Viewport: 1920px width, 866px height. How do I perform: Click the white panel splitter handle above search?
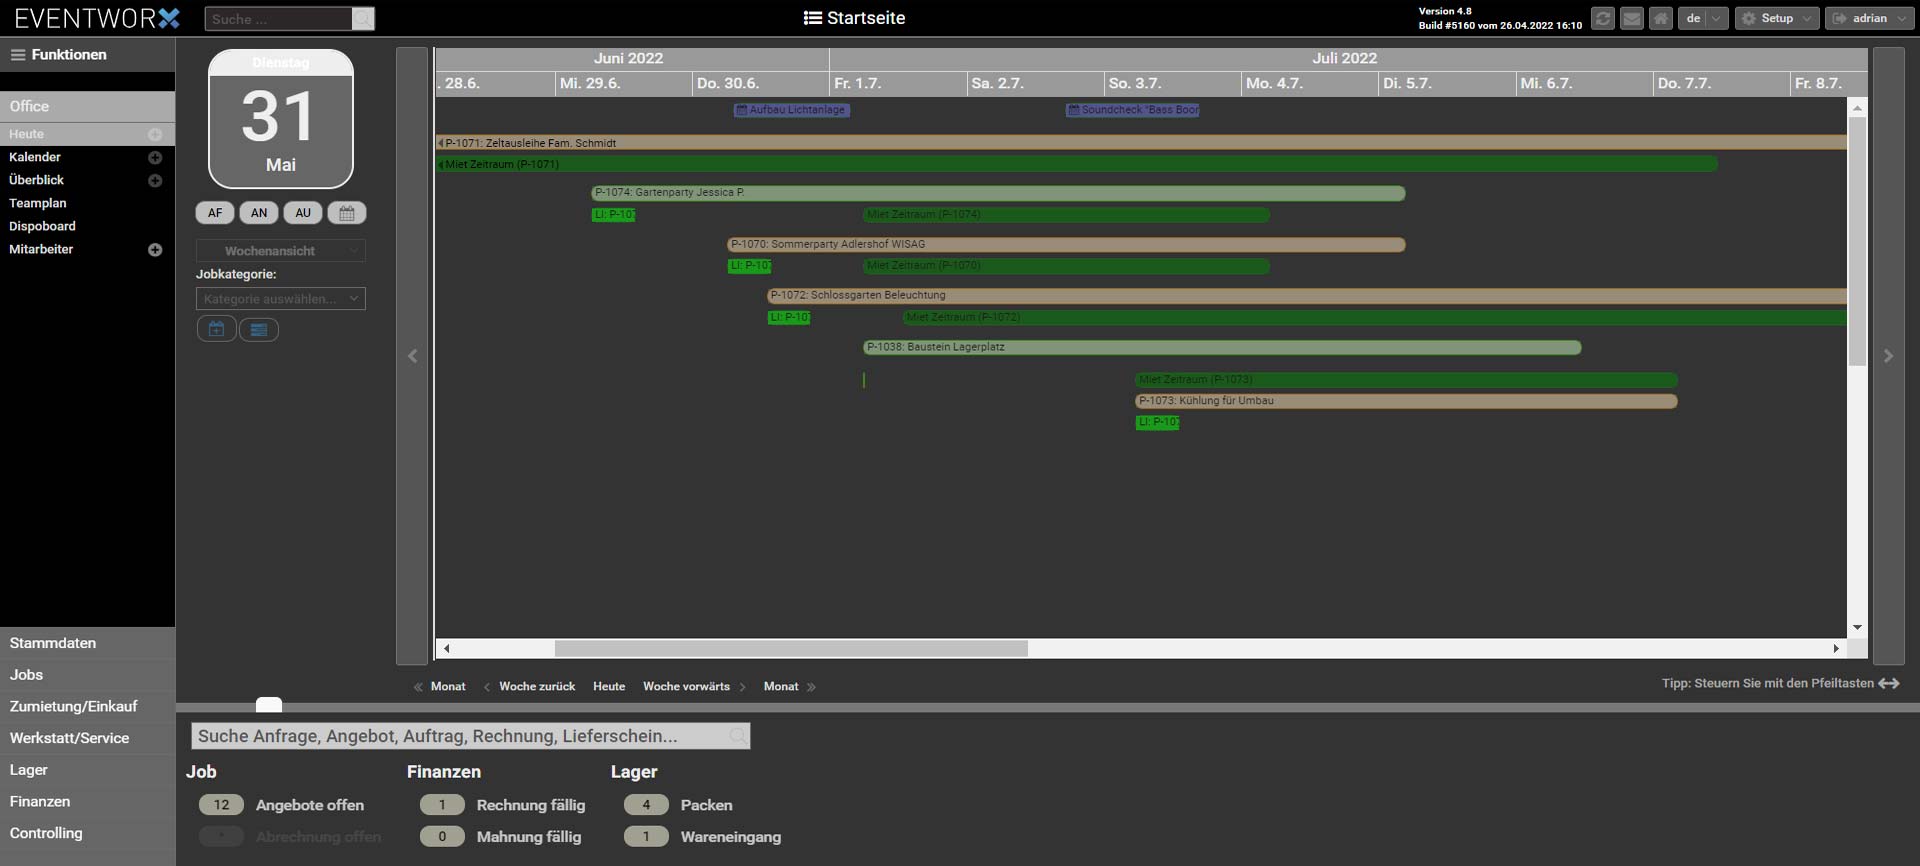click(x=269, y=705)
